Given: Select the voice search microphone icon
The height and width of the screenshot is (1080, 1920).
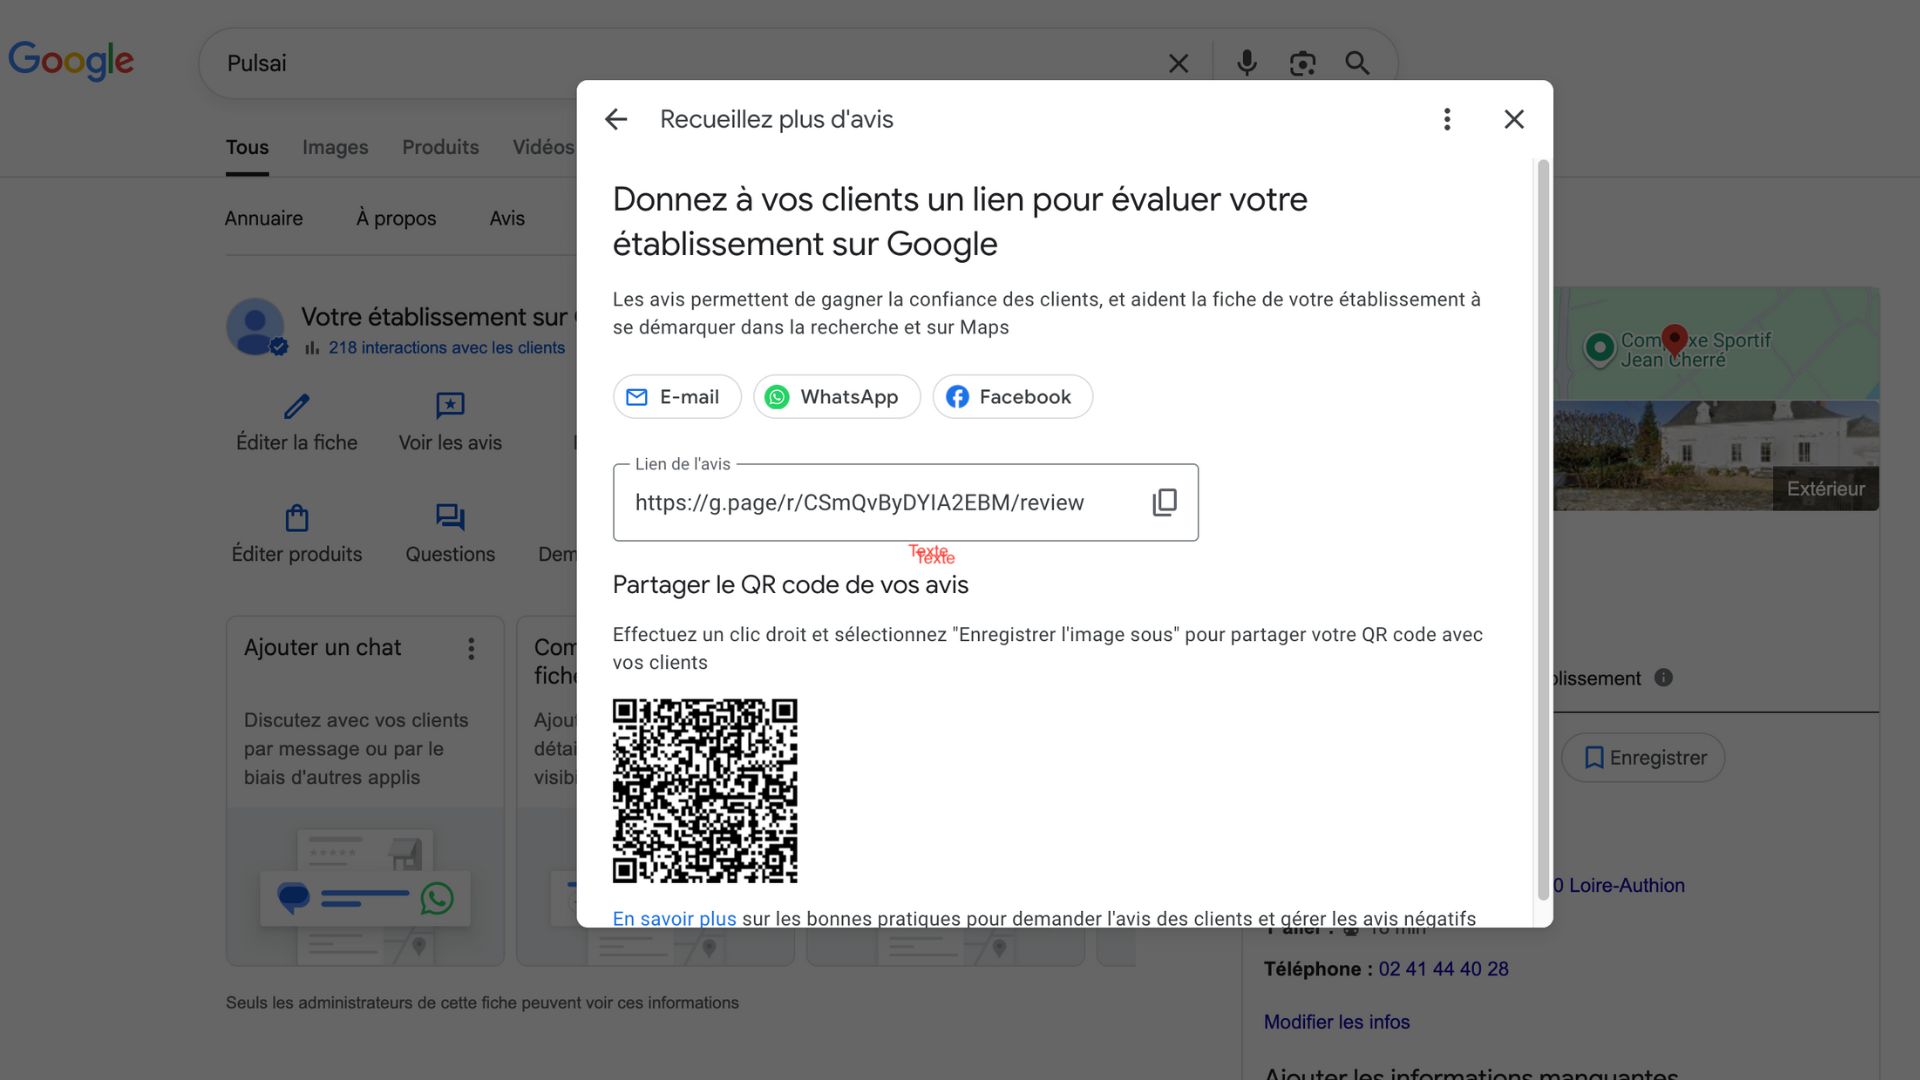Looking at the screenshot, I should pyautogui.click(x=1246, y=62).
